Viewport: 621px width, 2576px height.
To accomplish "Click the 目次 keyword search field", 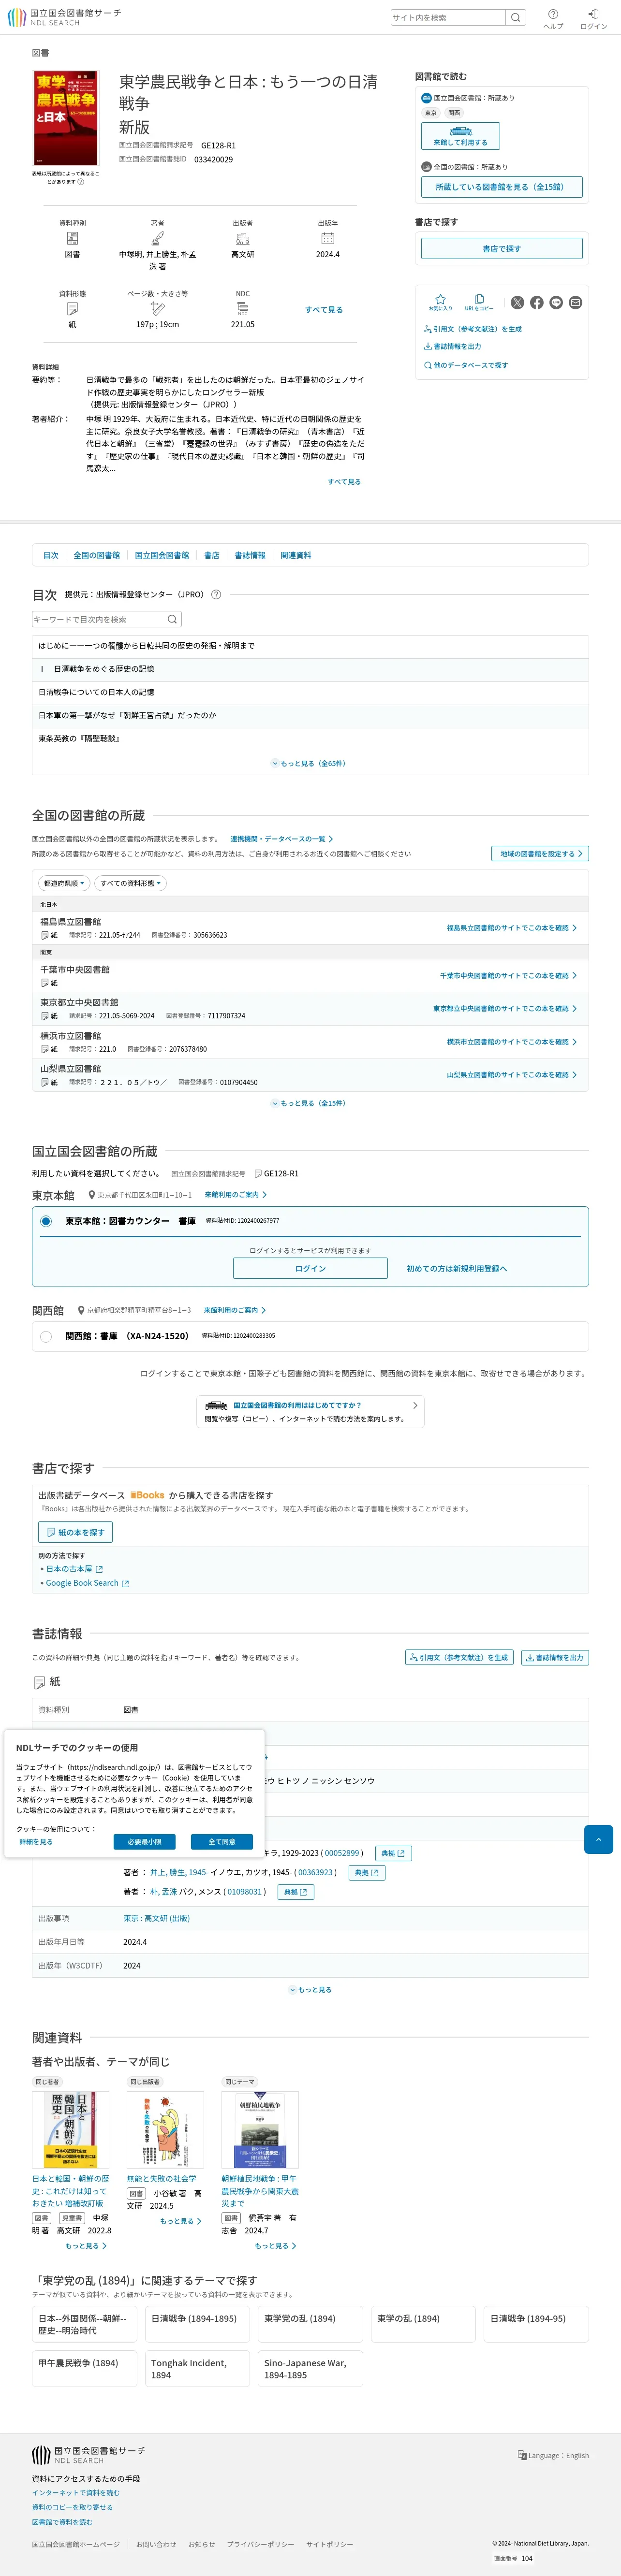I will point(98,619).
